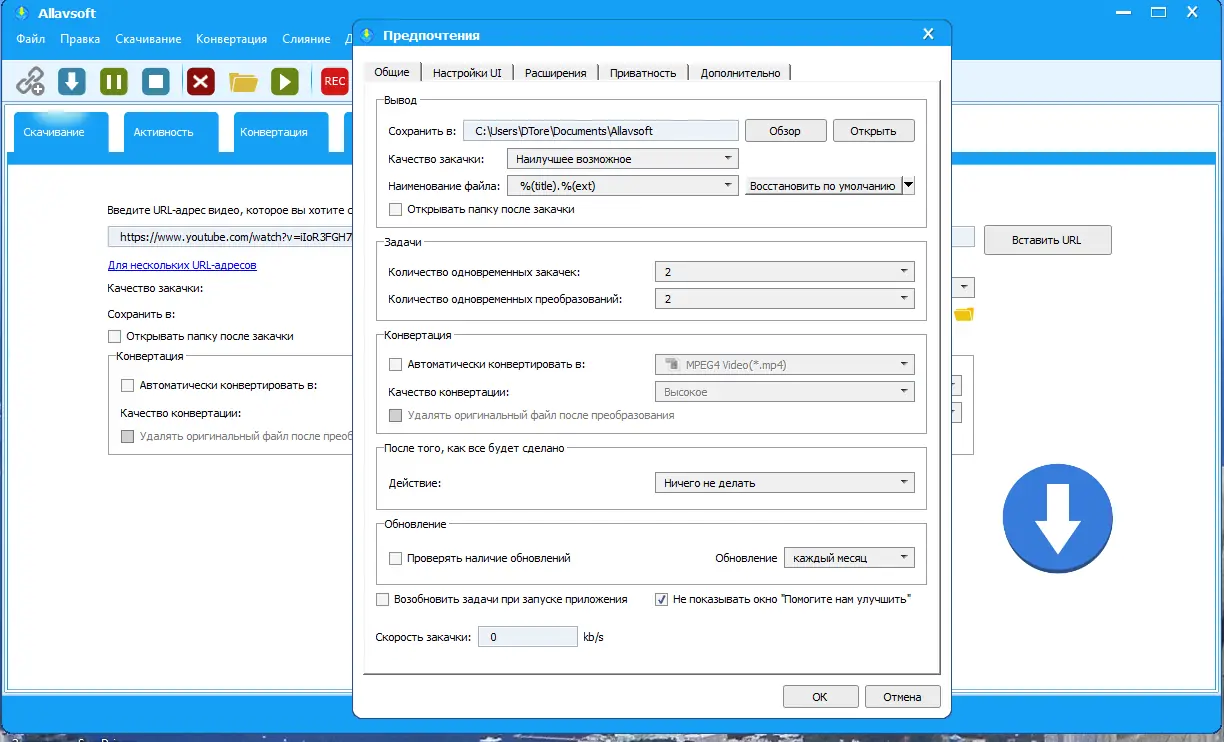The height and width of the screenshot is (742, 1224).
Task: Click the red X delete toolbar icon
Action: 201,81
